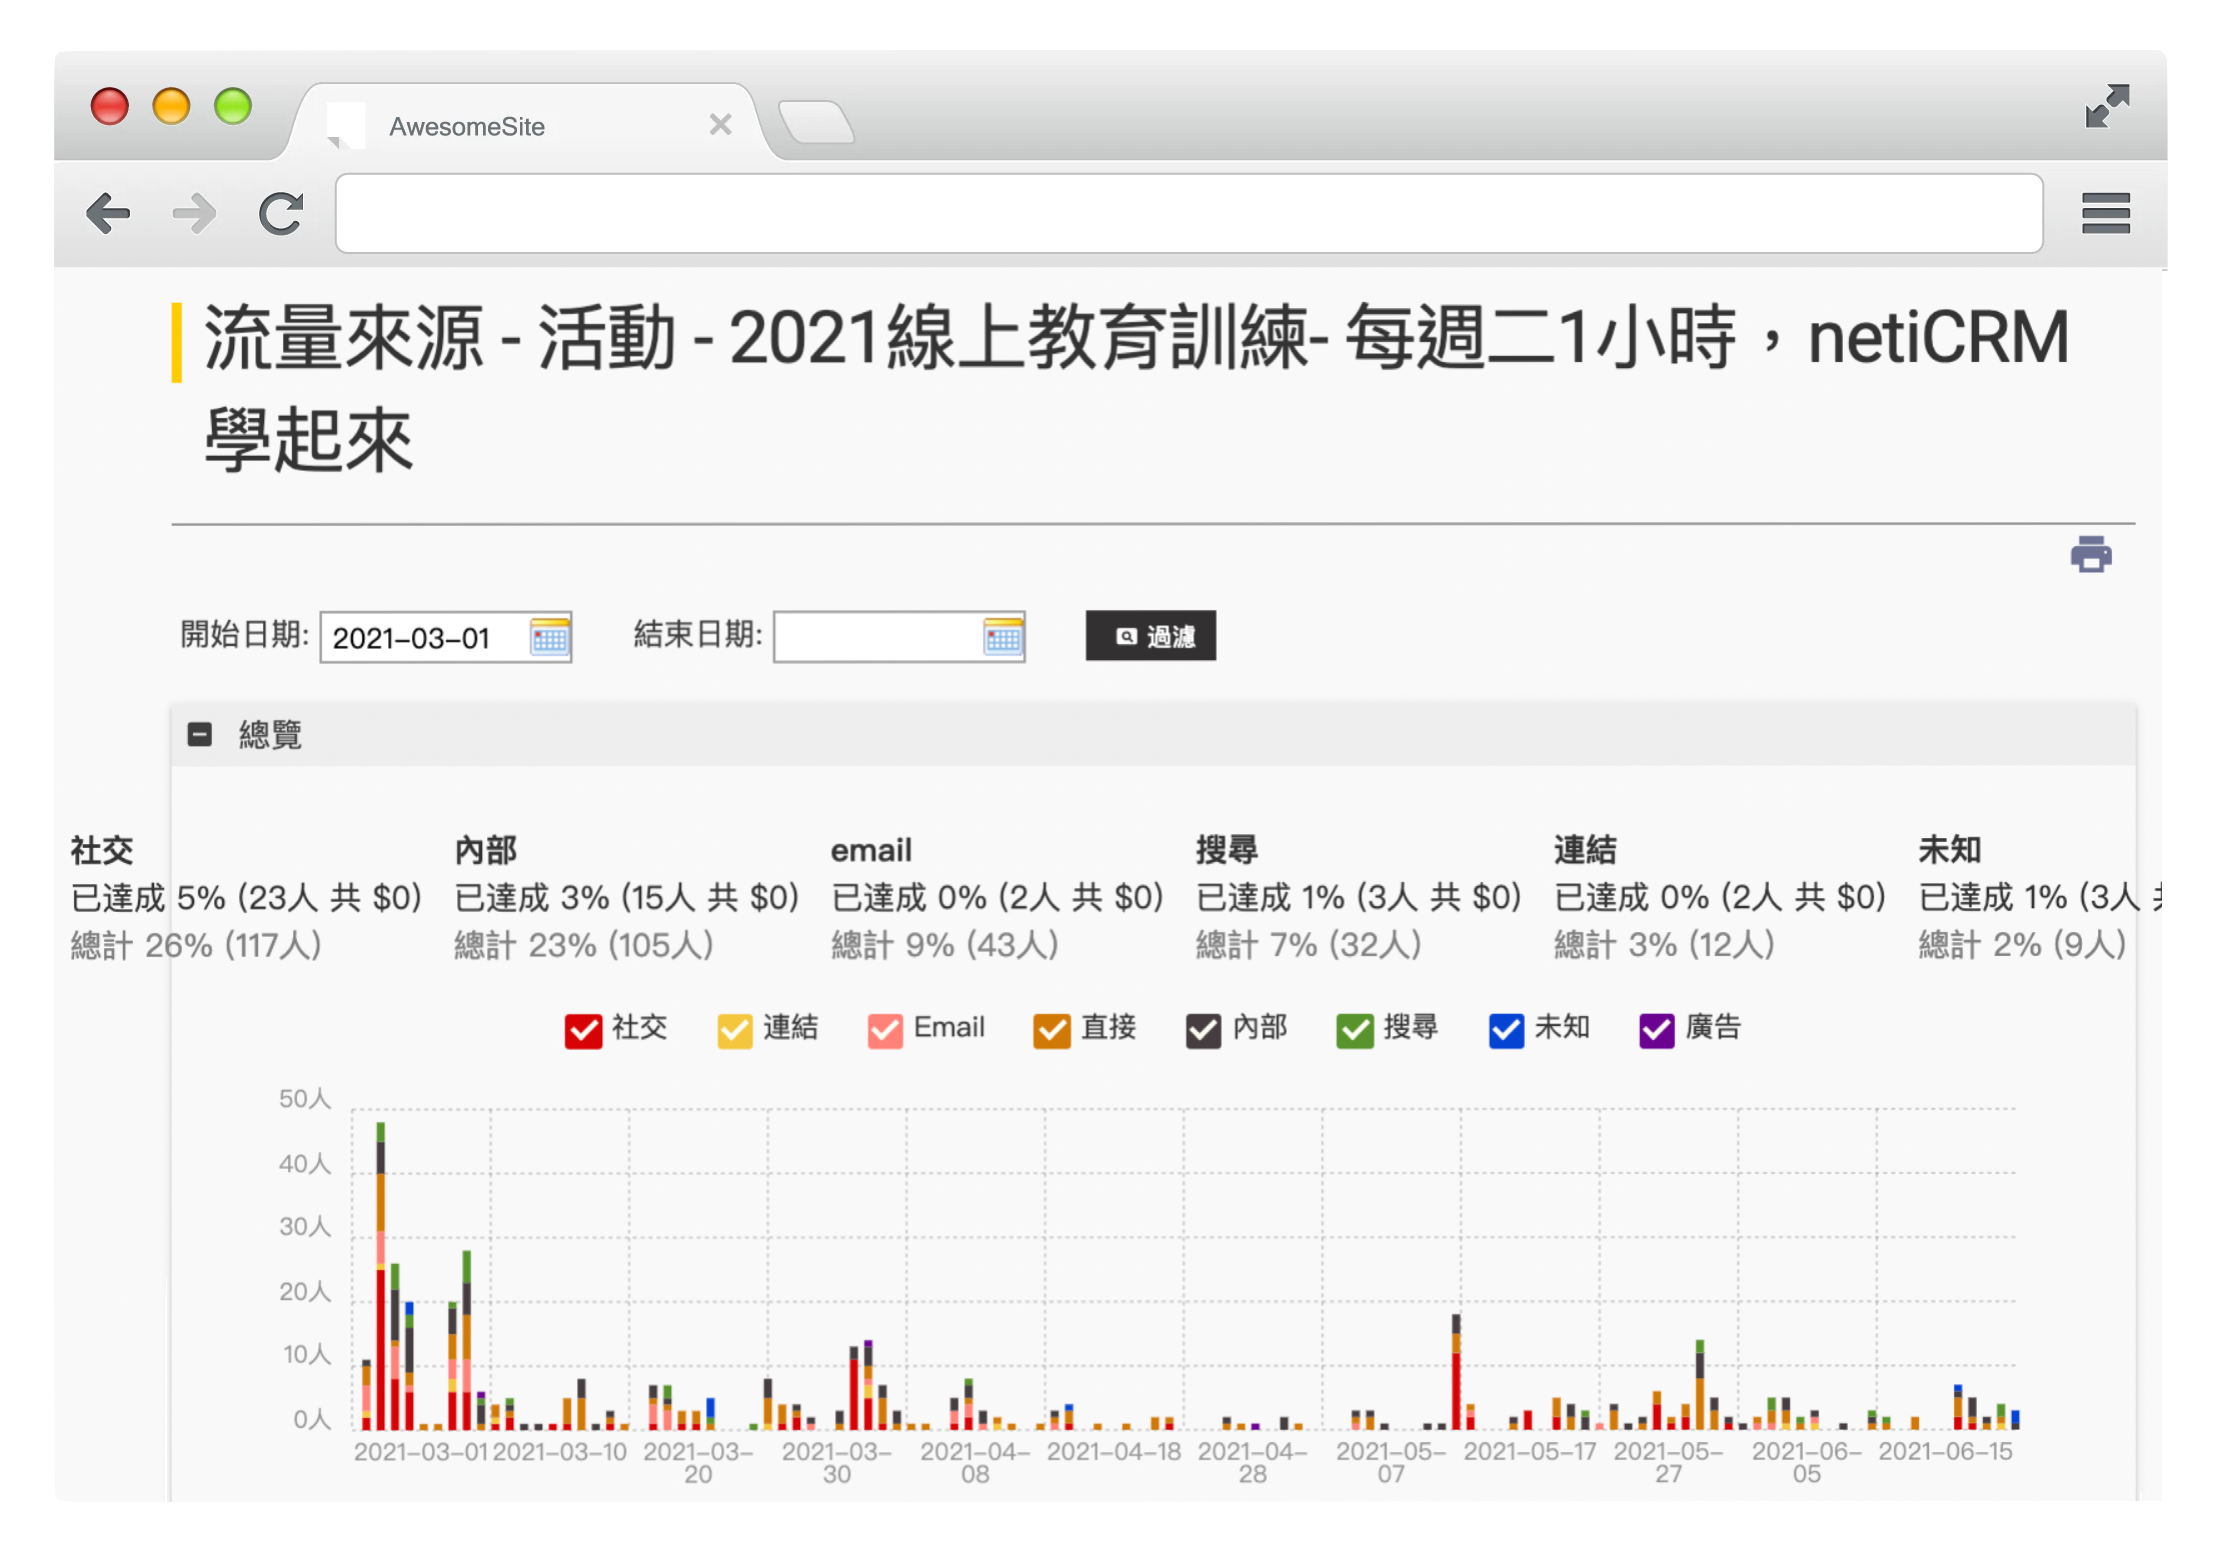Screen dimensions: 2238x1558
Task: Toggle fullscreen with the expand arrows icon
Action: (x=2107, y=106)
